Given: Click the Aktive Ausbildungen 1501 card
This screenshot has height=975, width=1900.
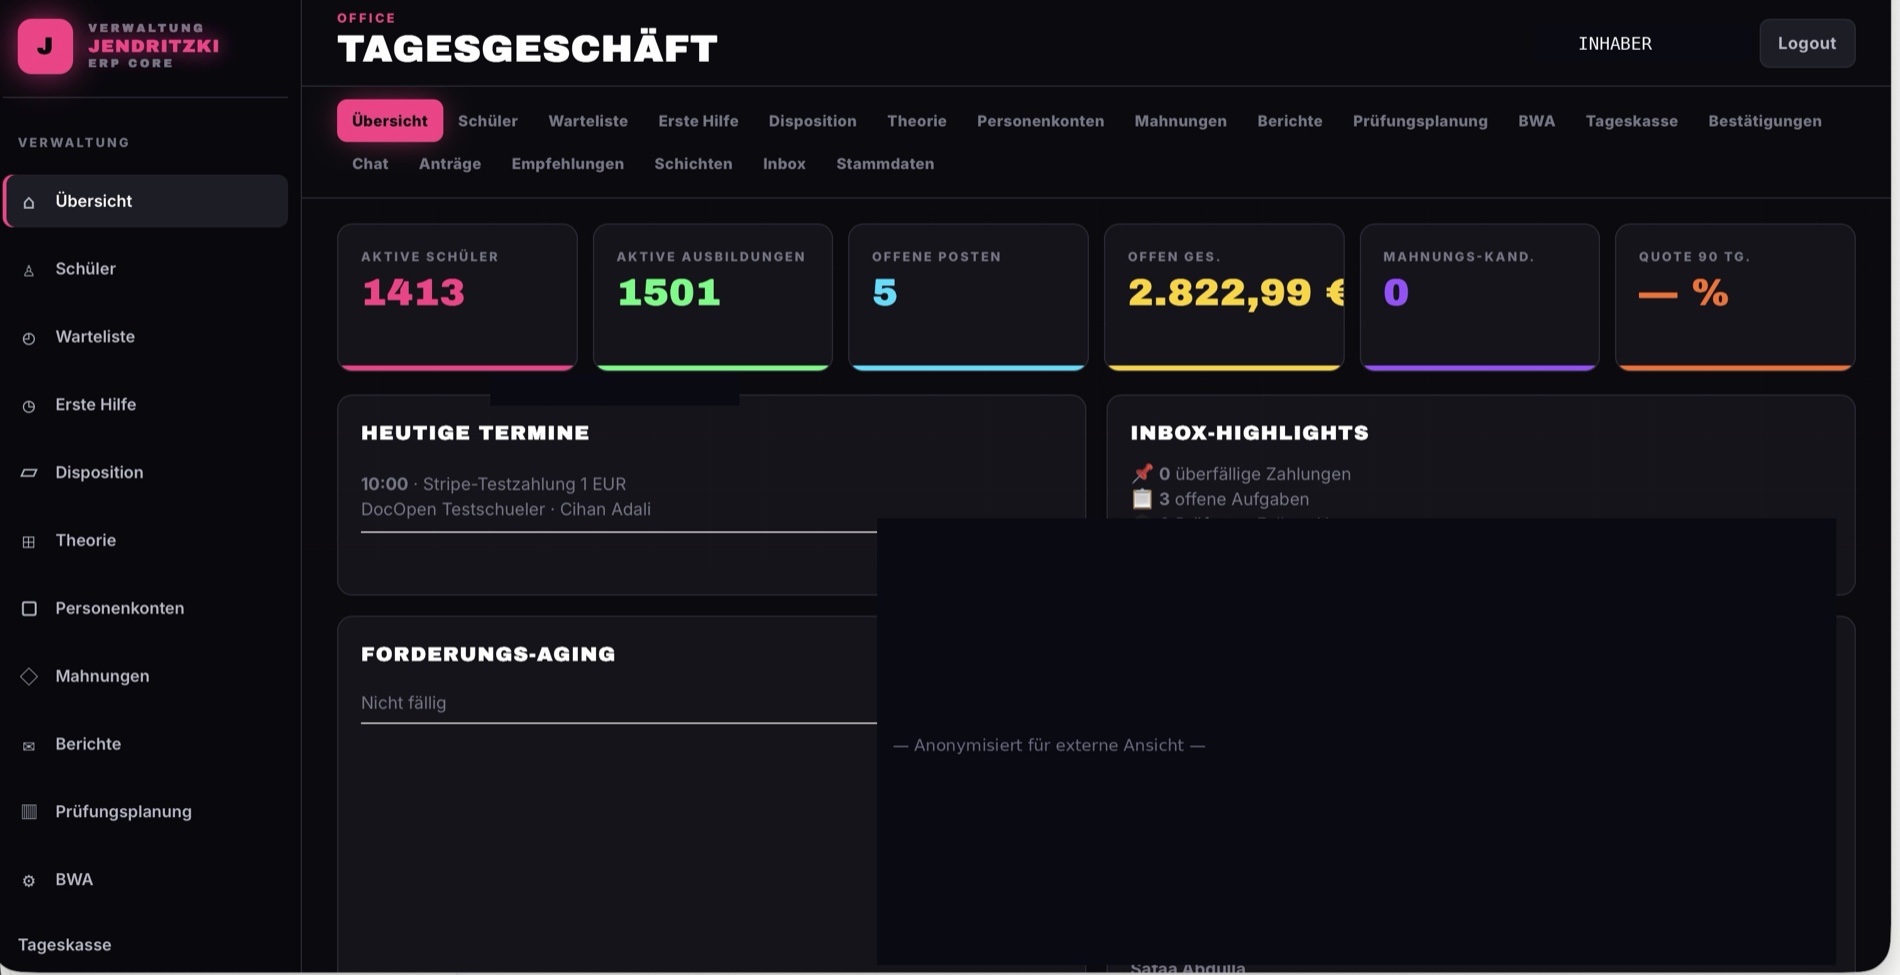Looking at the screenshot, I should tap(713, 297).
